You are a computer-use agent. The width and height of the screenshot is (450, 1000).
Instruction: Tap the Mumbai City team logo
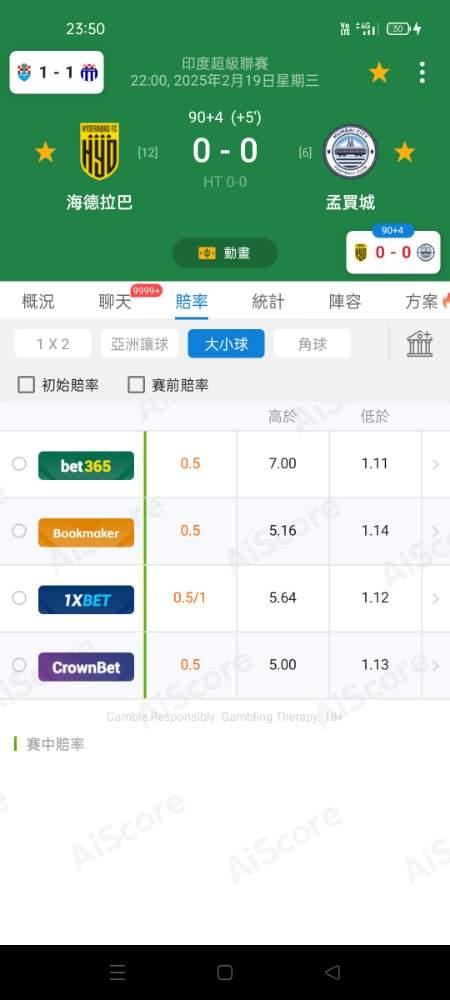click(349, 151)
